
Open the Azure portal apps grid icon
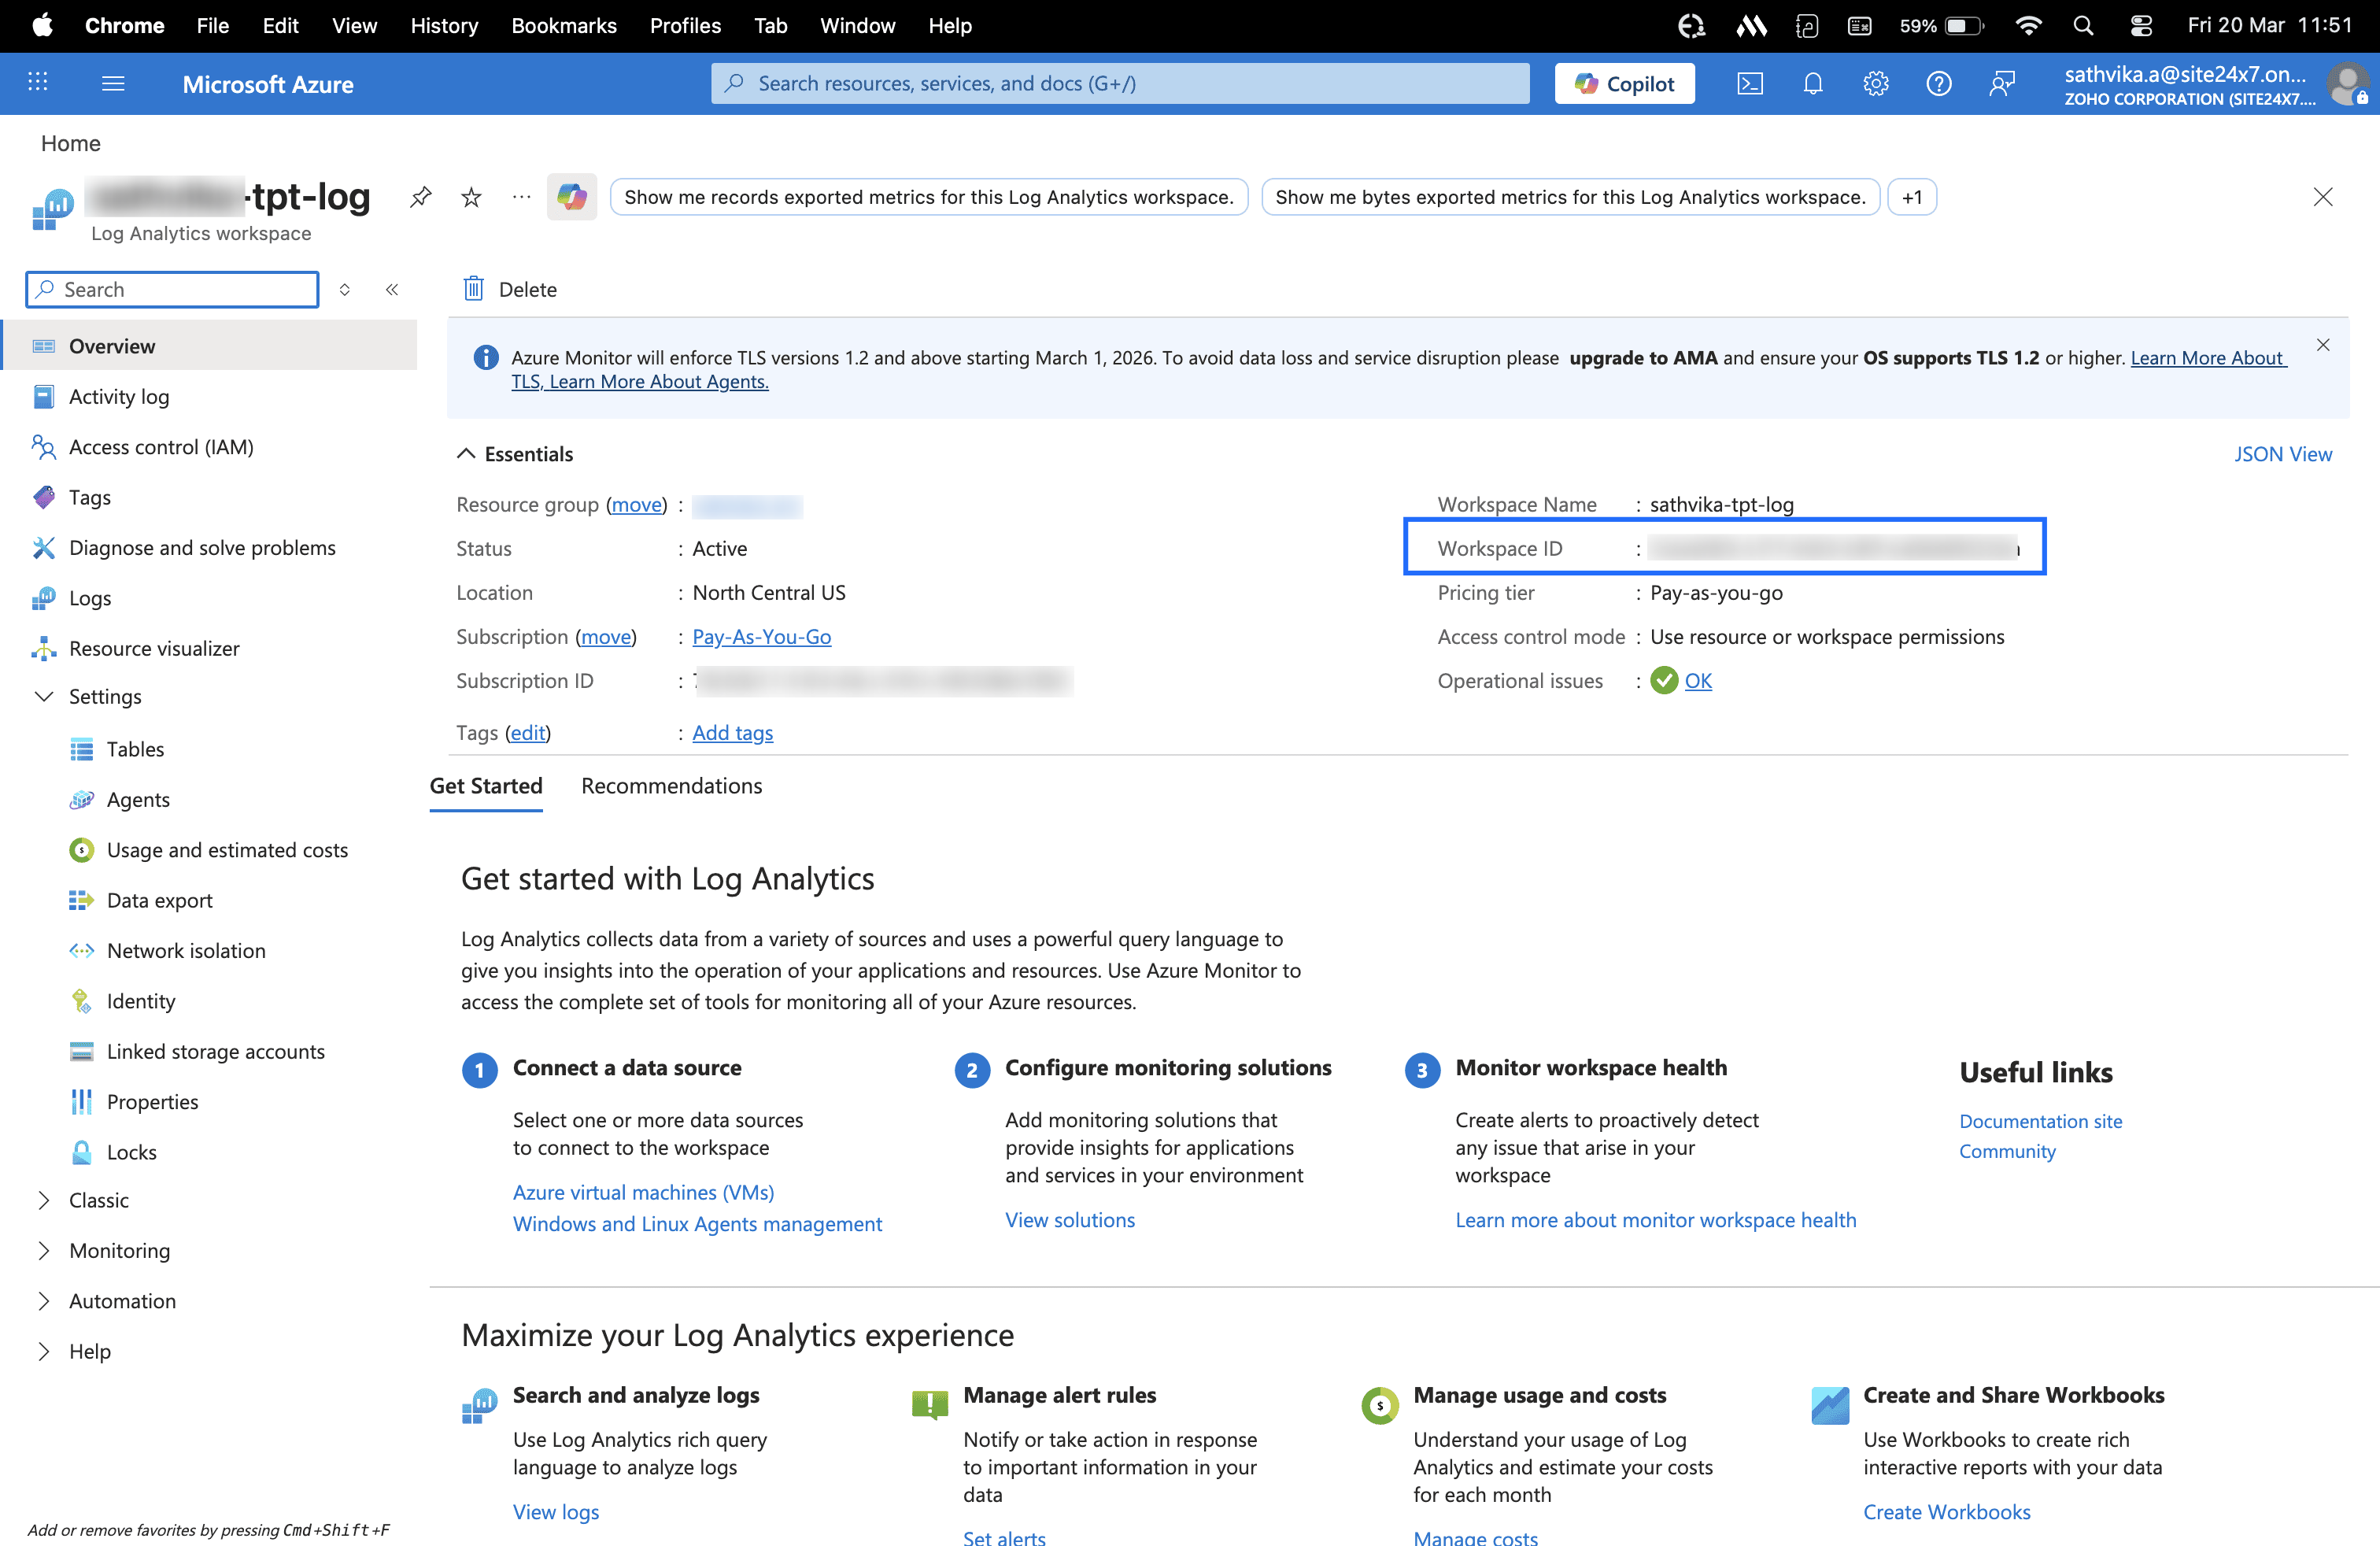pos(38,83)
